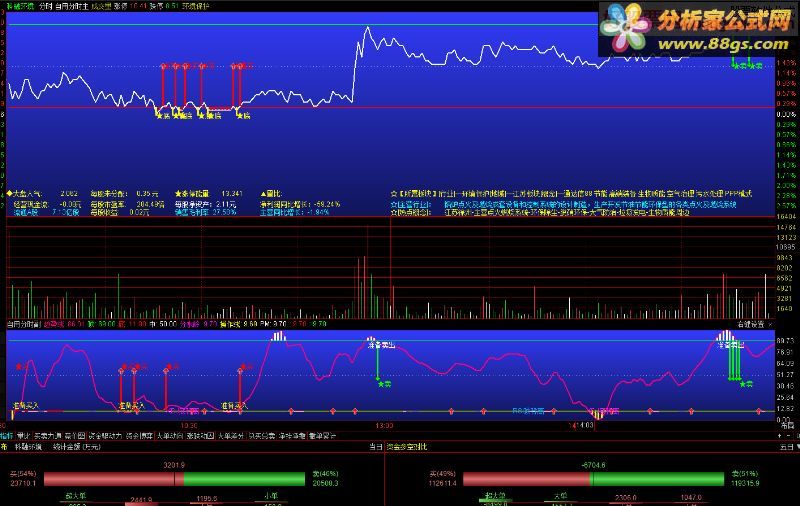Select the 当日 period label
800x506 pixels.
[x=376, y=447]
